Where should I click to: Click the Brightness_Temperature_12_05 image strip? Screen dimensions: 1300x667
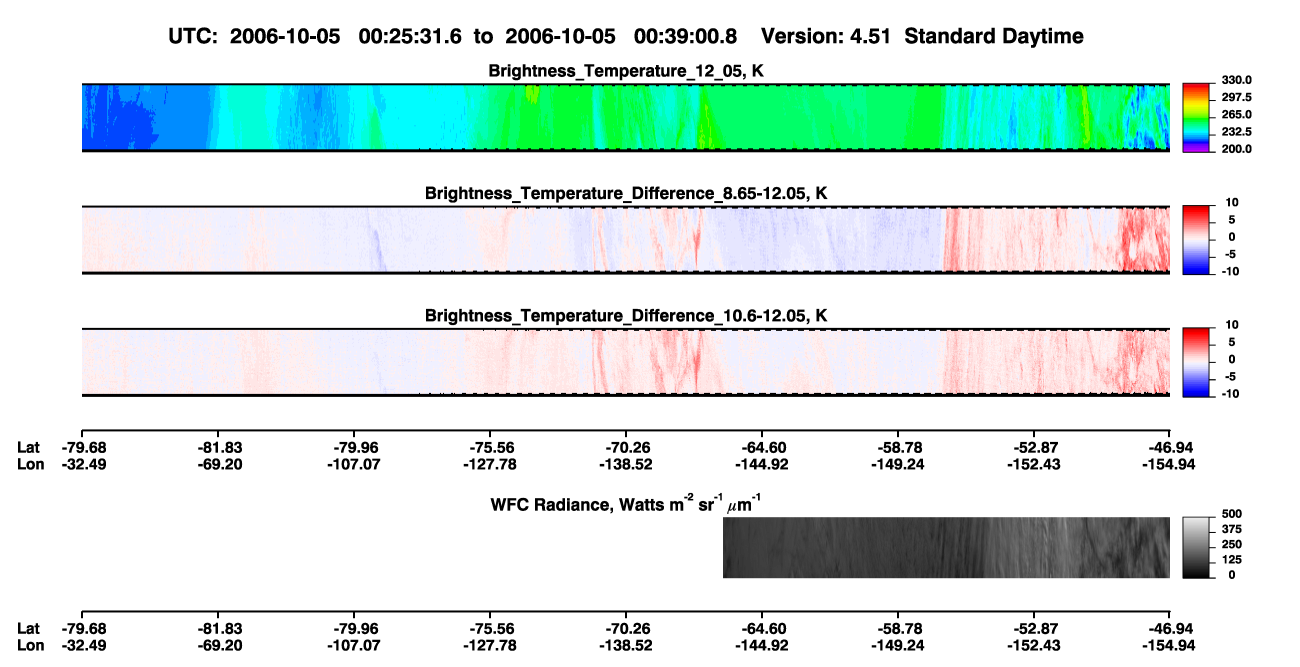[x=625, y=117]
